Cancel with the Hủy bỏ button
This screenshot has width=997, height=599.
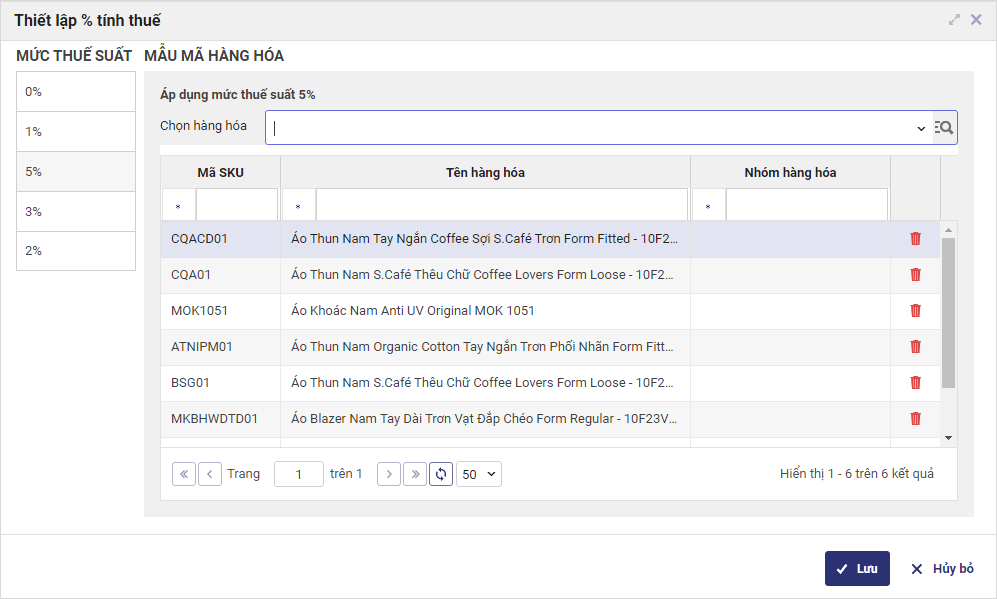[942, 569]
